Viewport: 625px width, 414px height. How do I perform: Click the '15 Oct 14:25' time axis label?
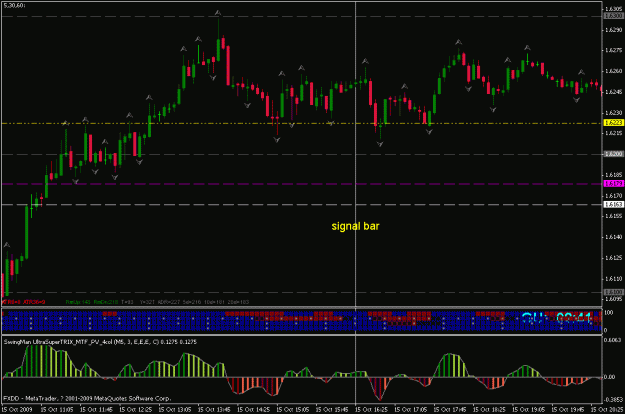click(253, 410)
